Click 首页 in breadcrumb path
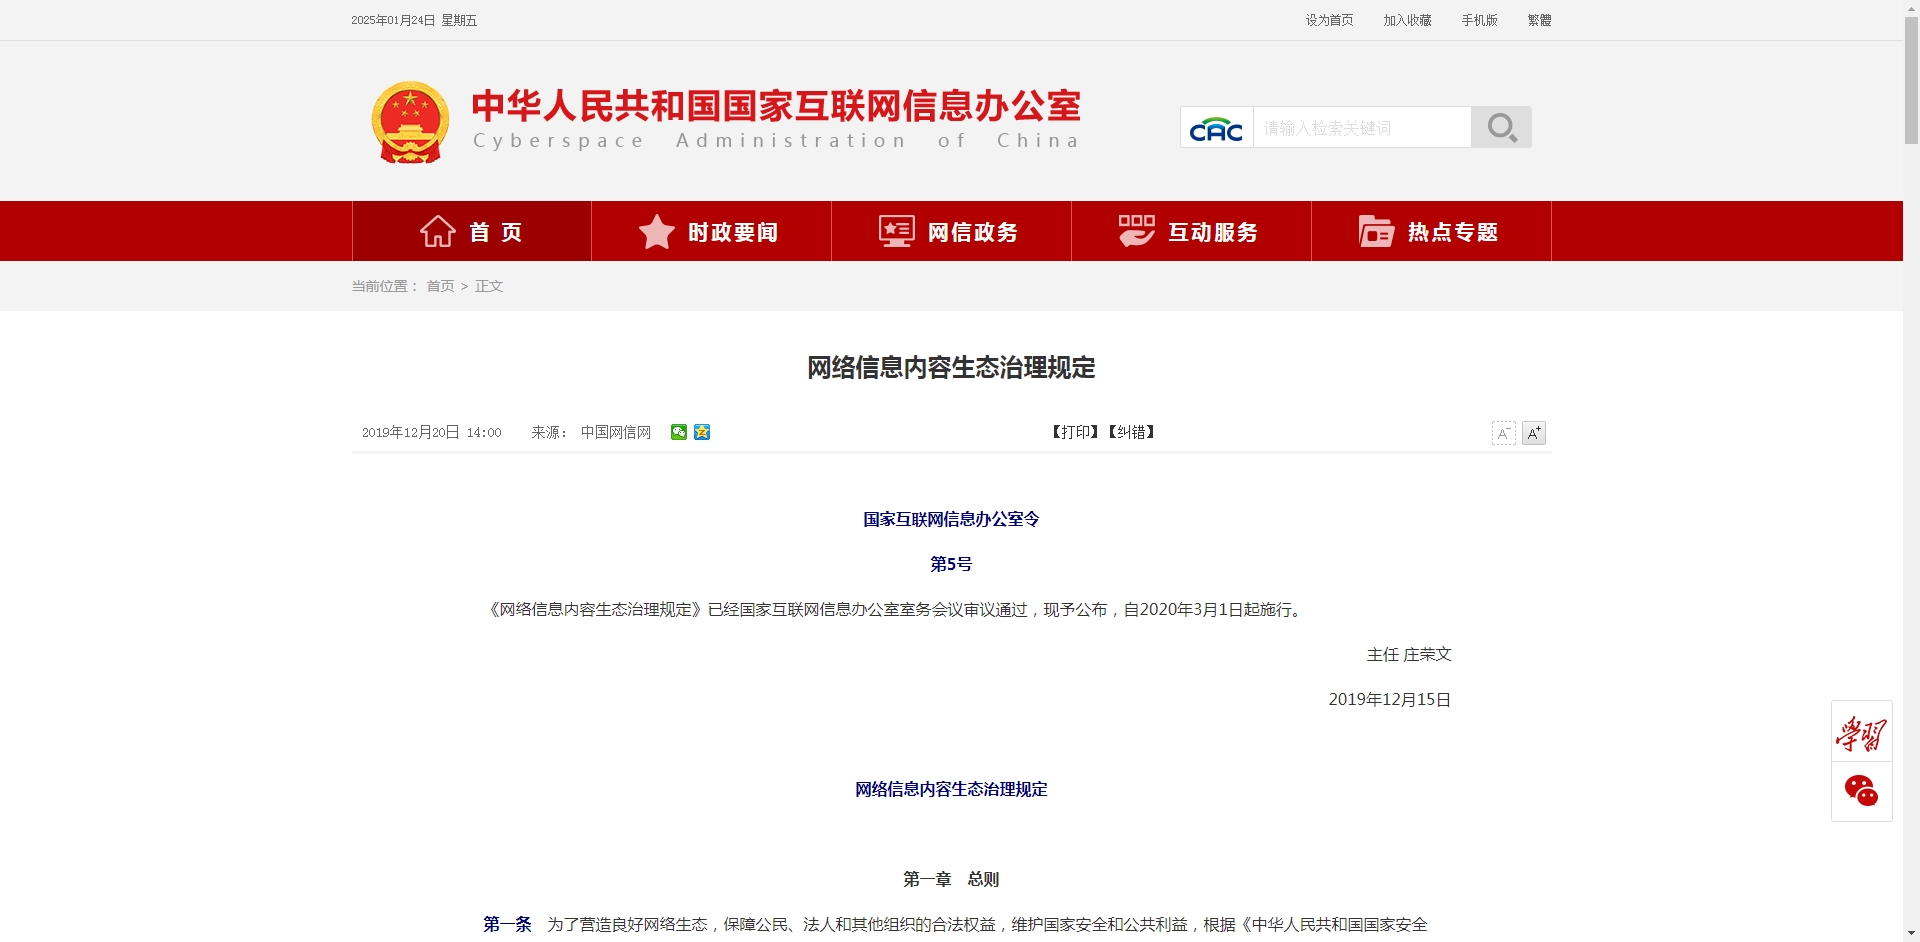1920x942 pixels. coord(440,286)
